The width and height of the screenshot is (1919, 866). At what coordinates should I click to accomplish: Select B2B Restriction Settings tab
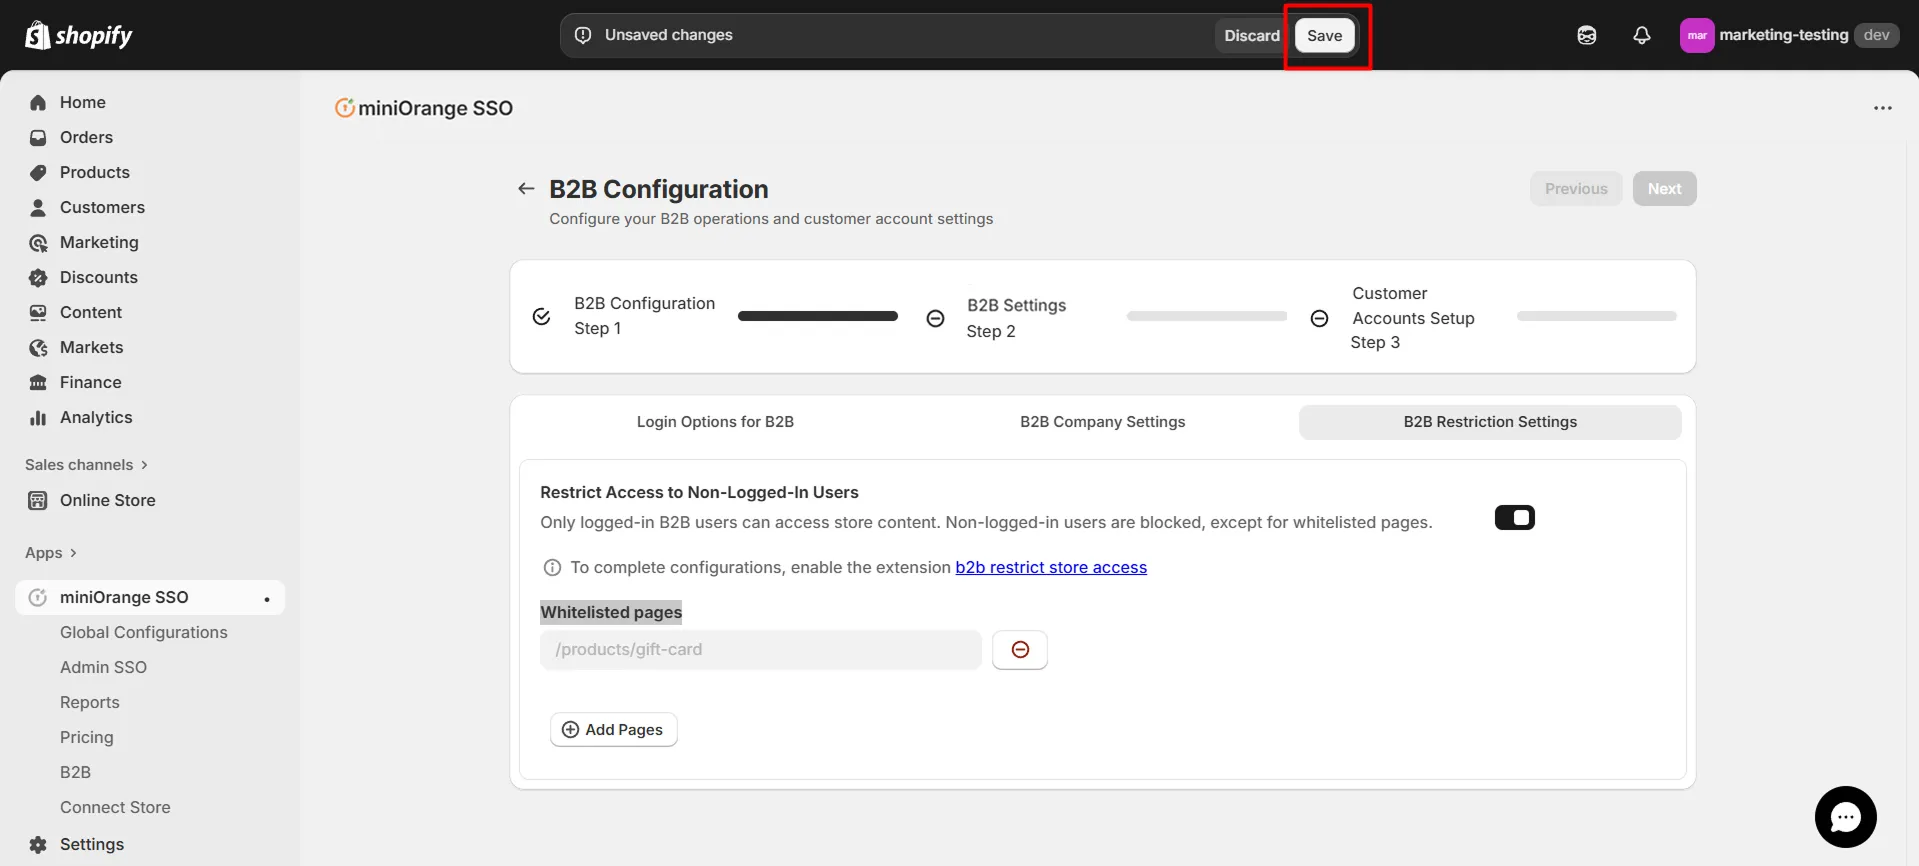click(x=1490, y=422)
